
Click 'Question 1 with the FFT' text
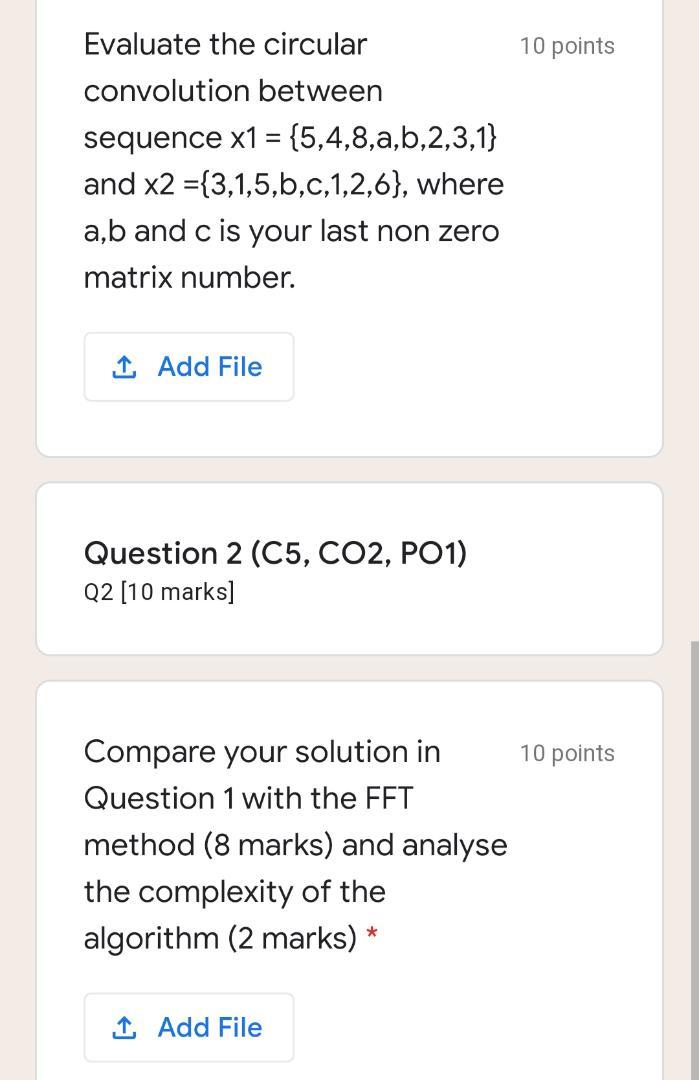tap(248, 799)
